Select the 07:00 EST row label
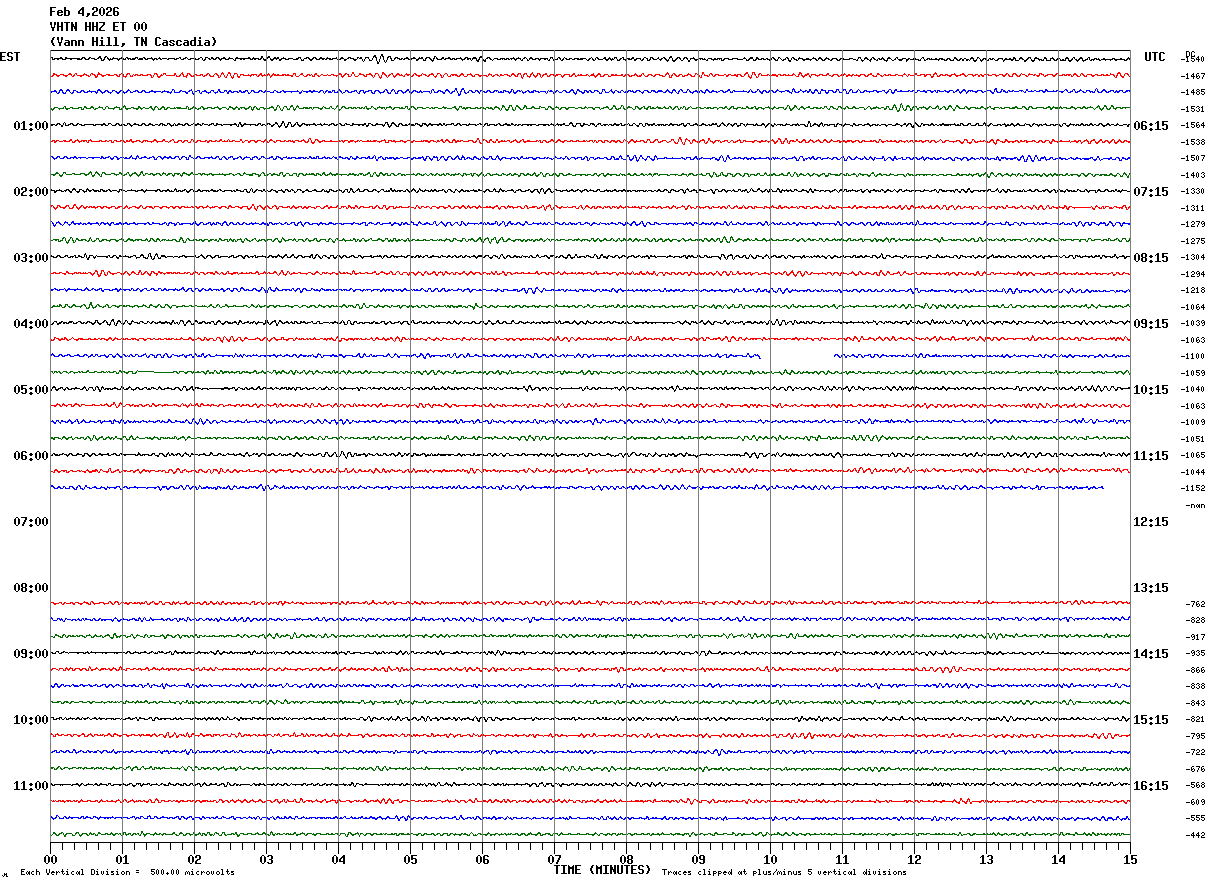 (31, 522)
